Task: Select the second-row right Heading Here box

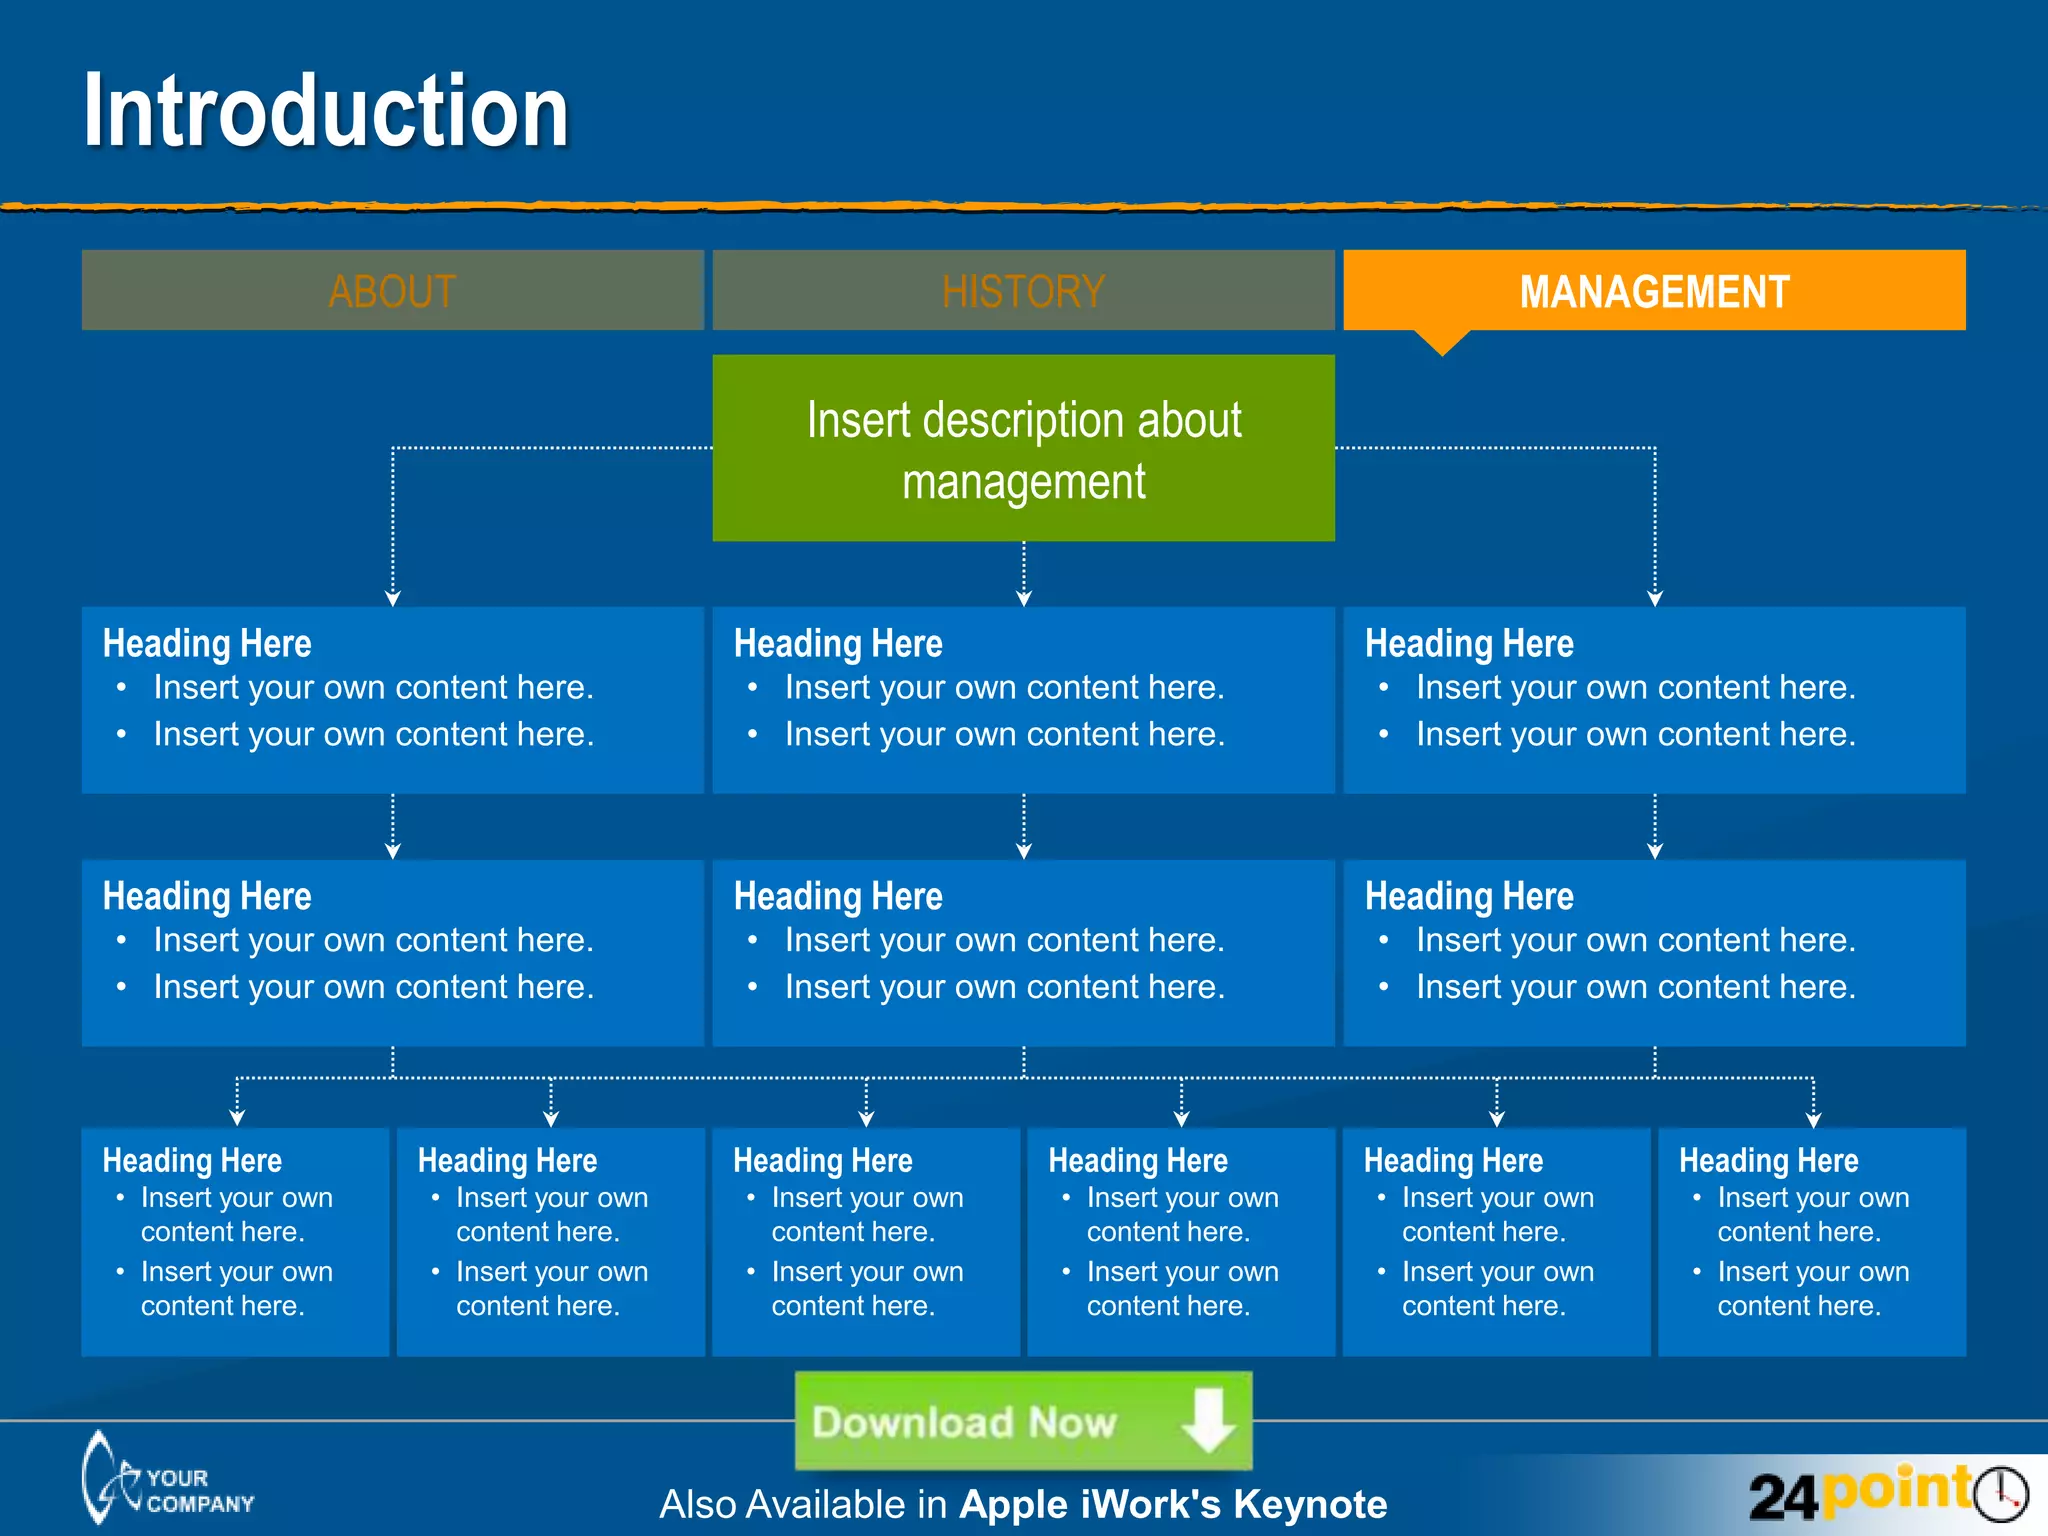Action: pyautogui.click(x=1654, y=952)
